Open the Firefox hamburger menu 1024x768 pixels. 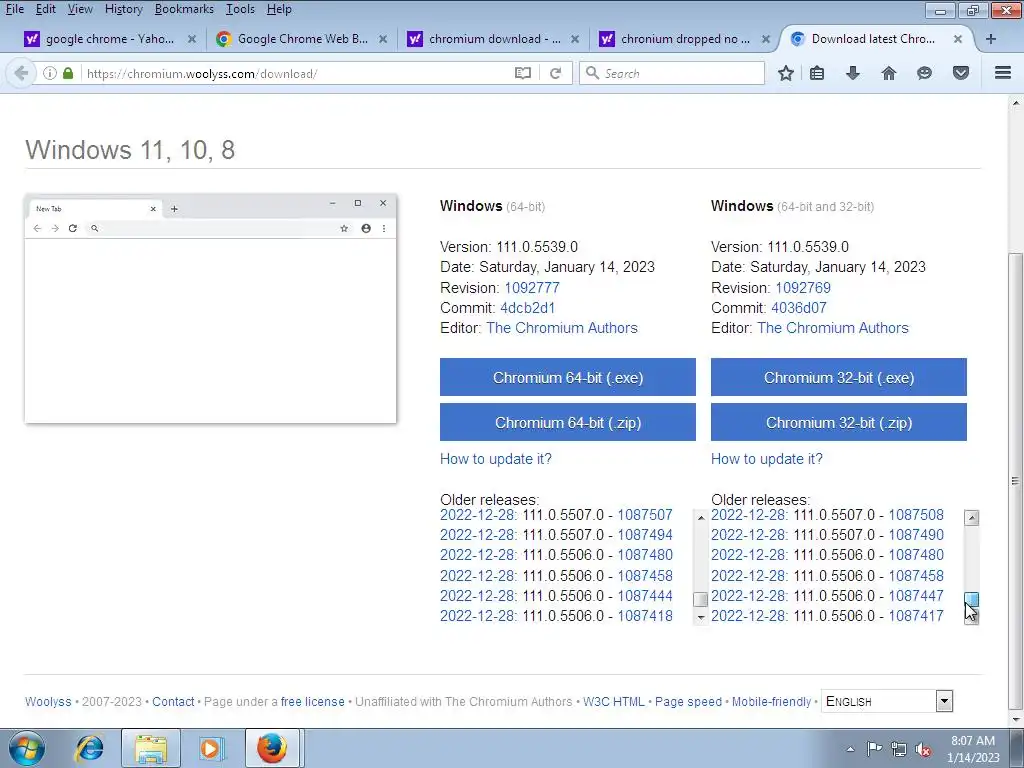point(1003,73)
